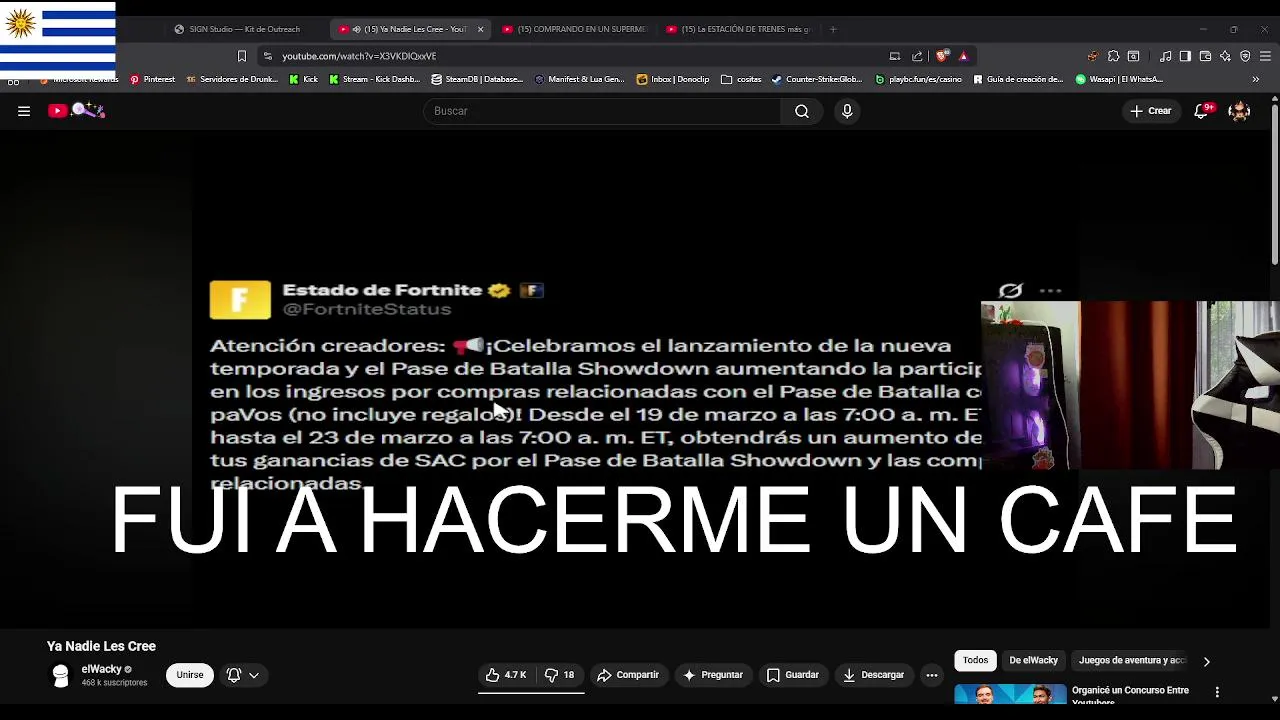This screenshot has height=720, width=1280.
Task: Select the 'Juegos de aventura' filter chip
Action: coord(1131,660)
